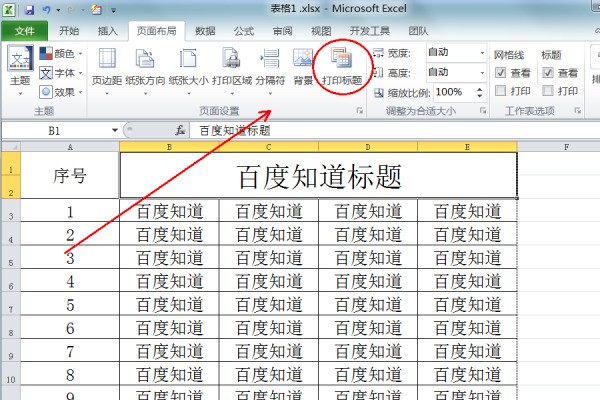This screenshot has width=600, height=400.
Task: Select the 序号 header cell
Action: click(x=70, y=175)
